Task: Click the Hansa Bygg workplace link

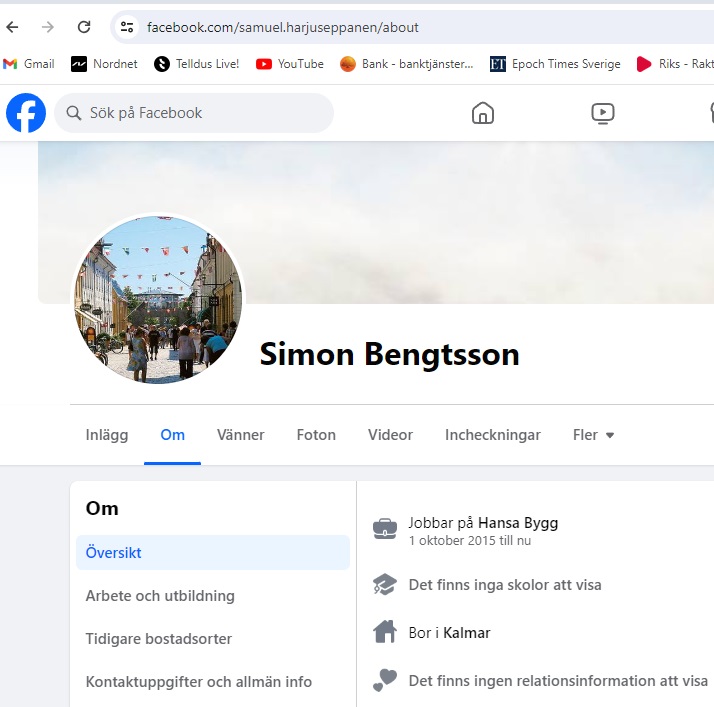Action: (x=518, y=522)
